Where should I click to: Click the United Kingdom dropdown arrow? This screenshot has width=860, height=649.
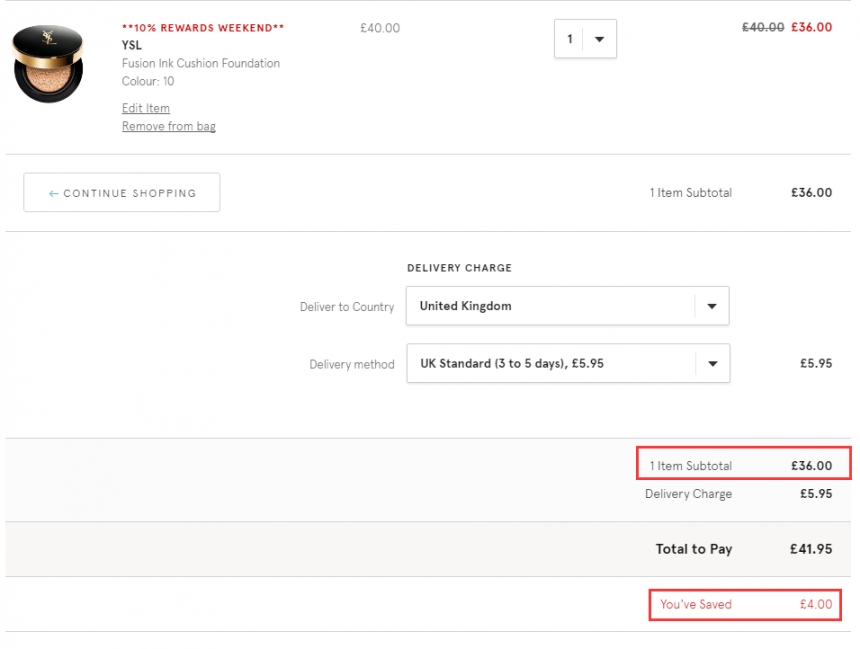click(x=711, y=306)
